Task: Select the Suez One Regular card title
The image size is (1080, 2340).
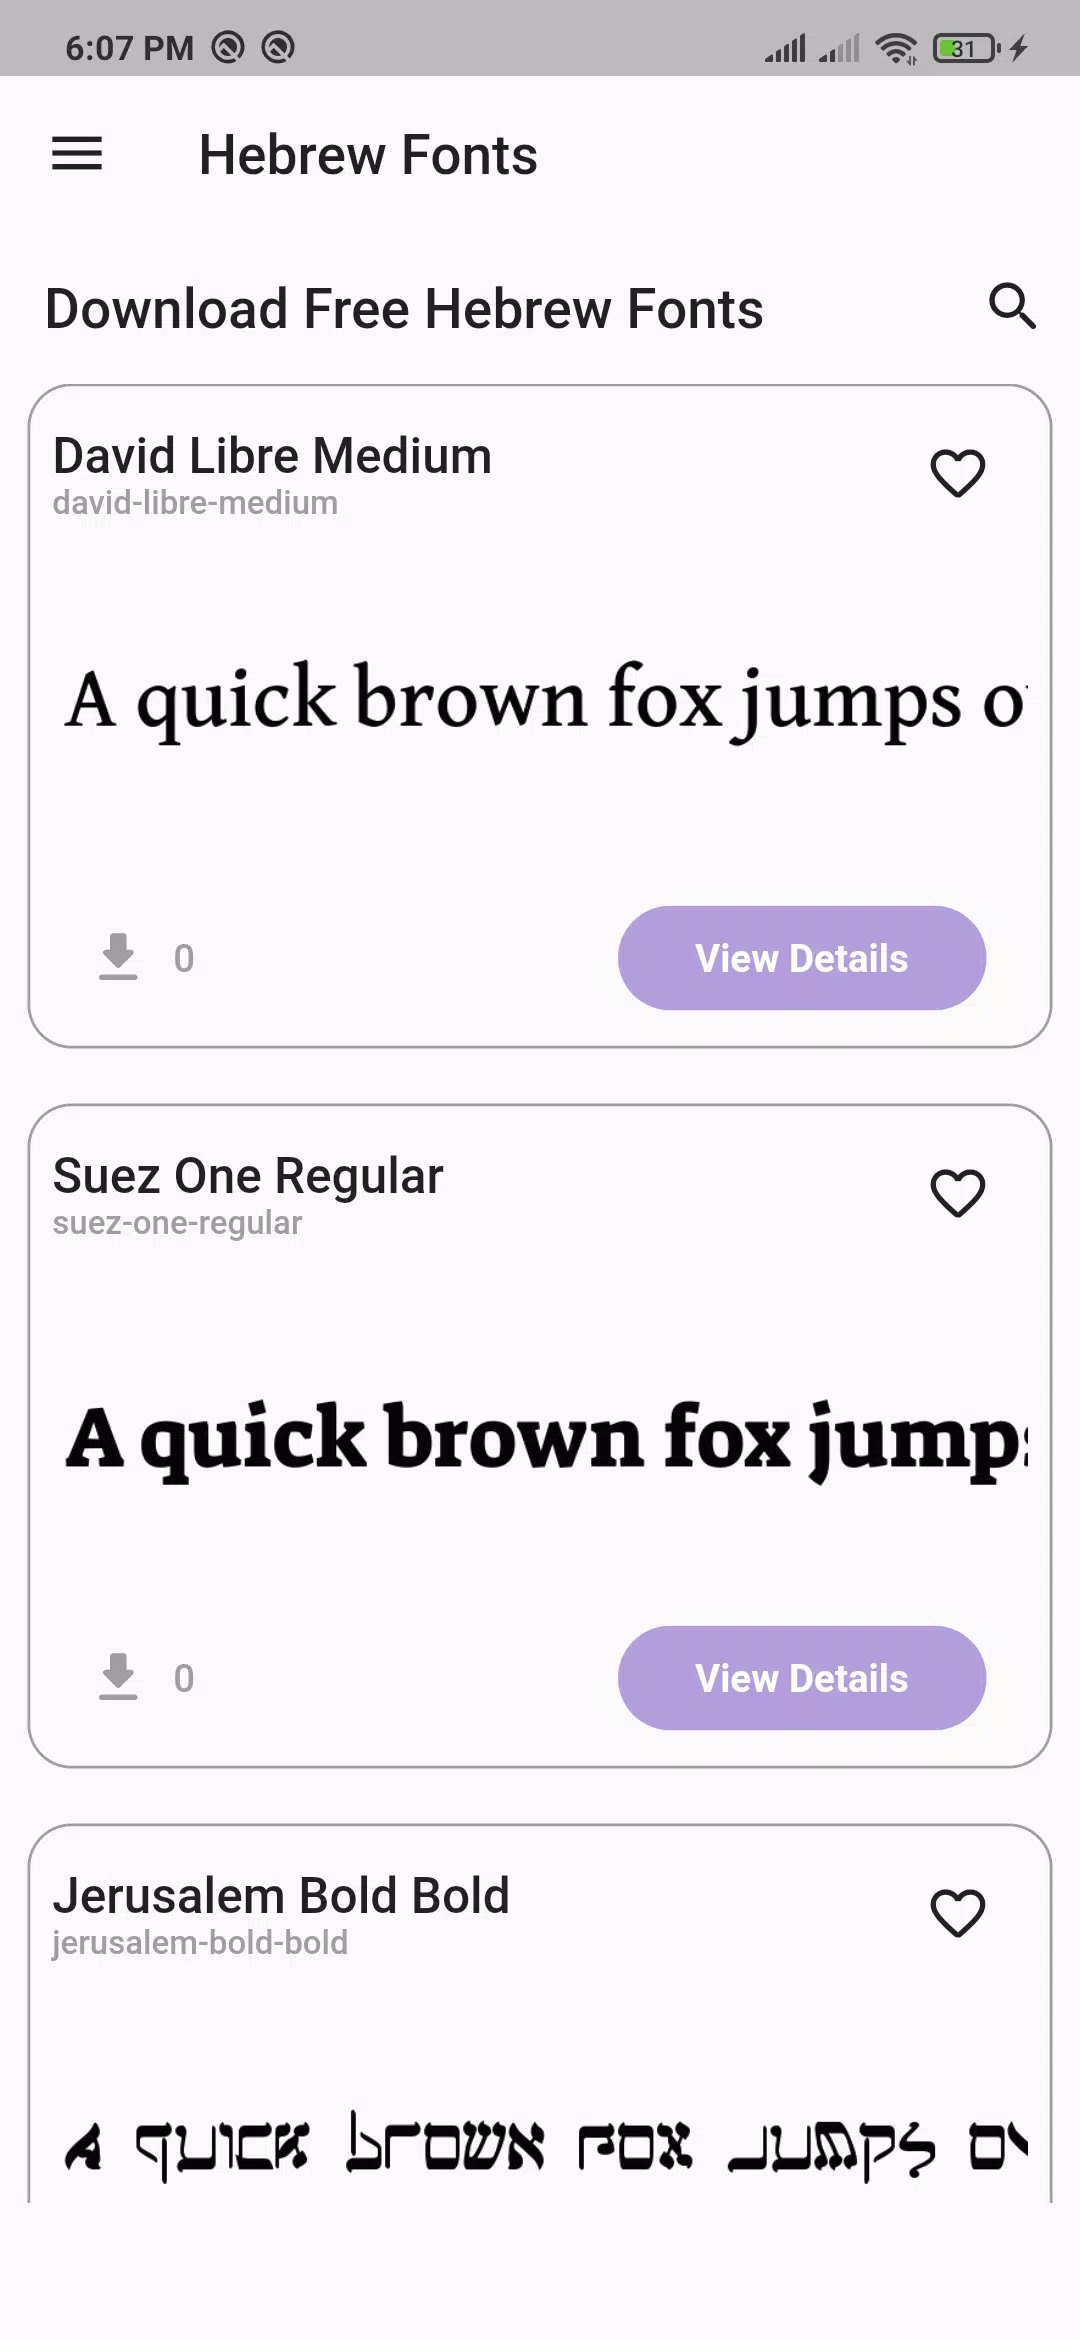Action: [x=247, y=1175]
